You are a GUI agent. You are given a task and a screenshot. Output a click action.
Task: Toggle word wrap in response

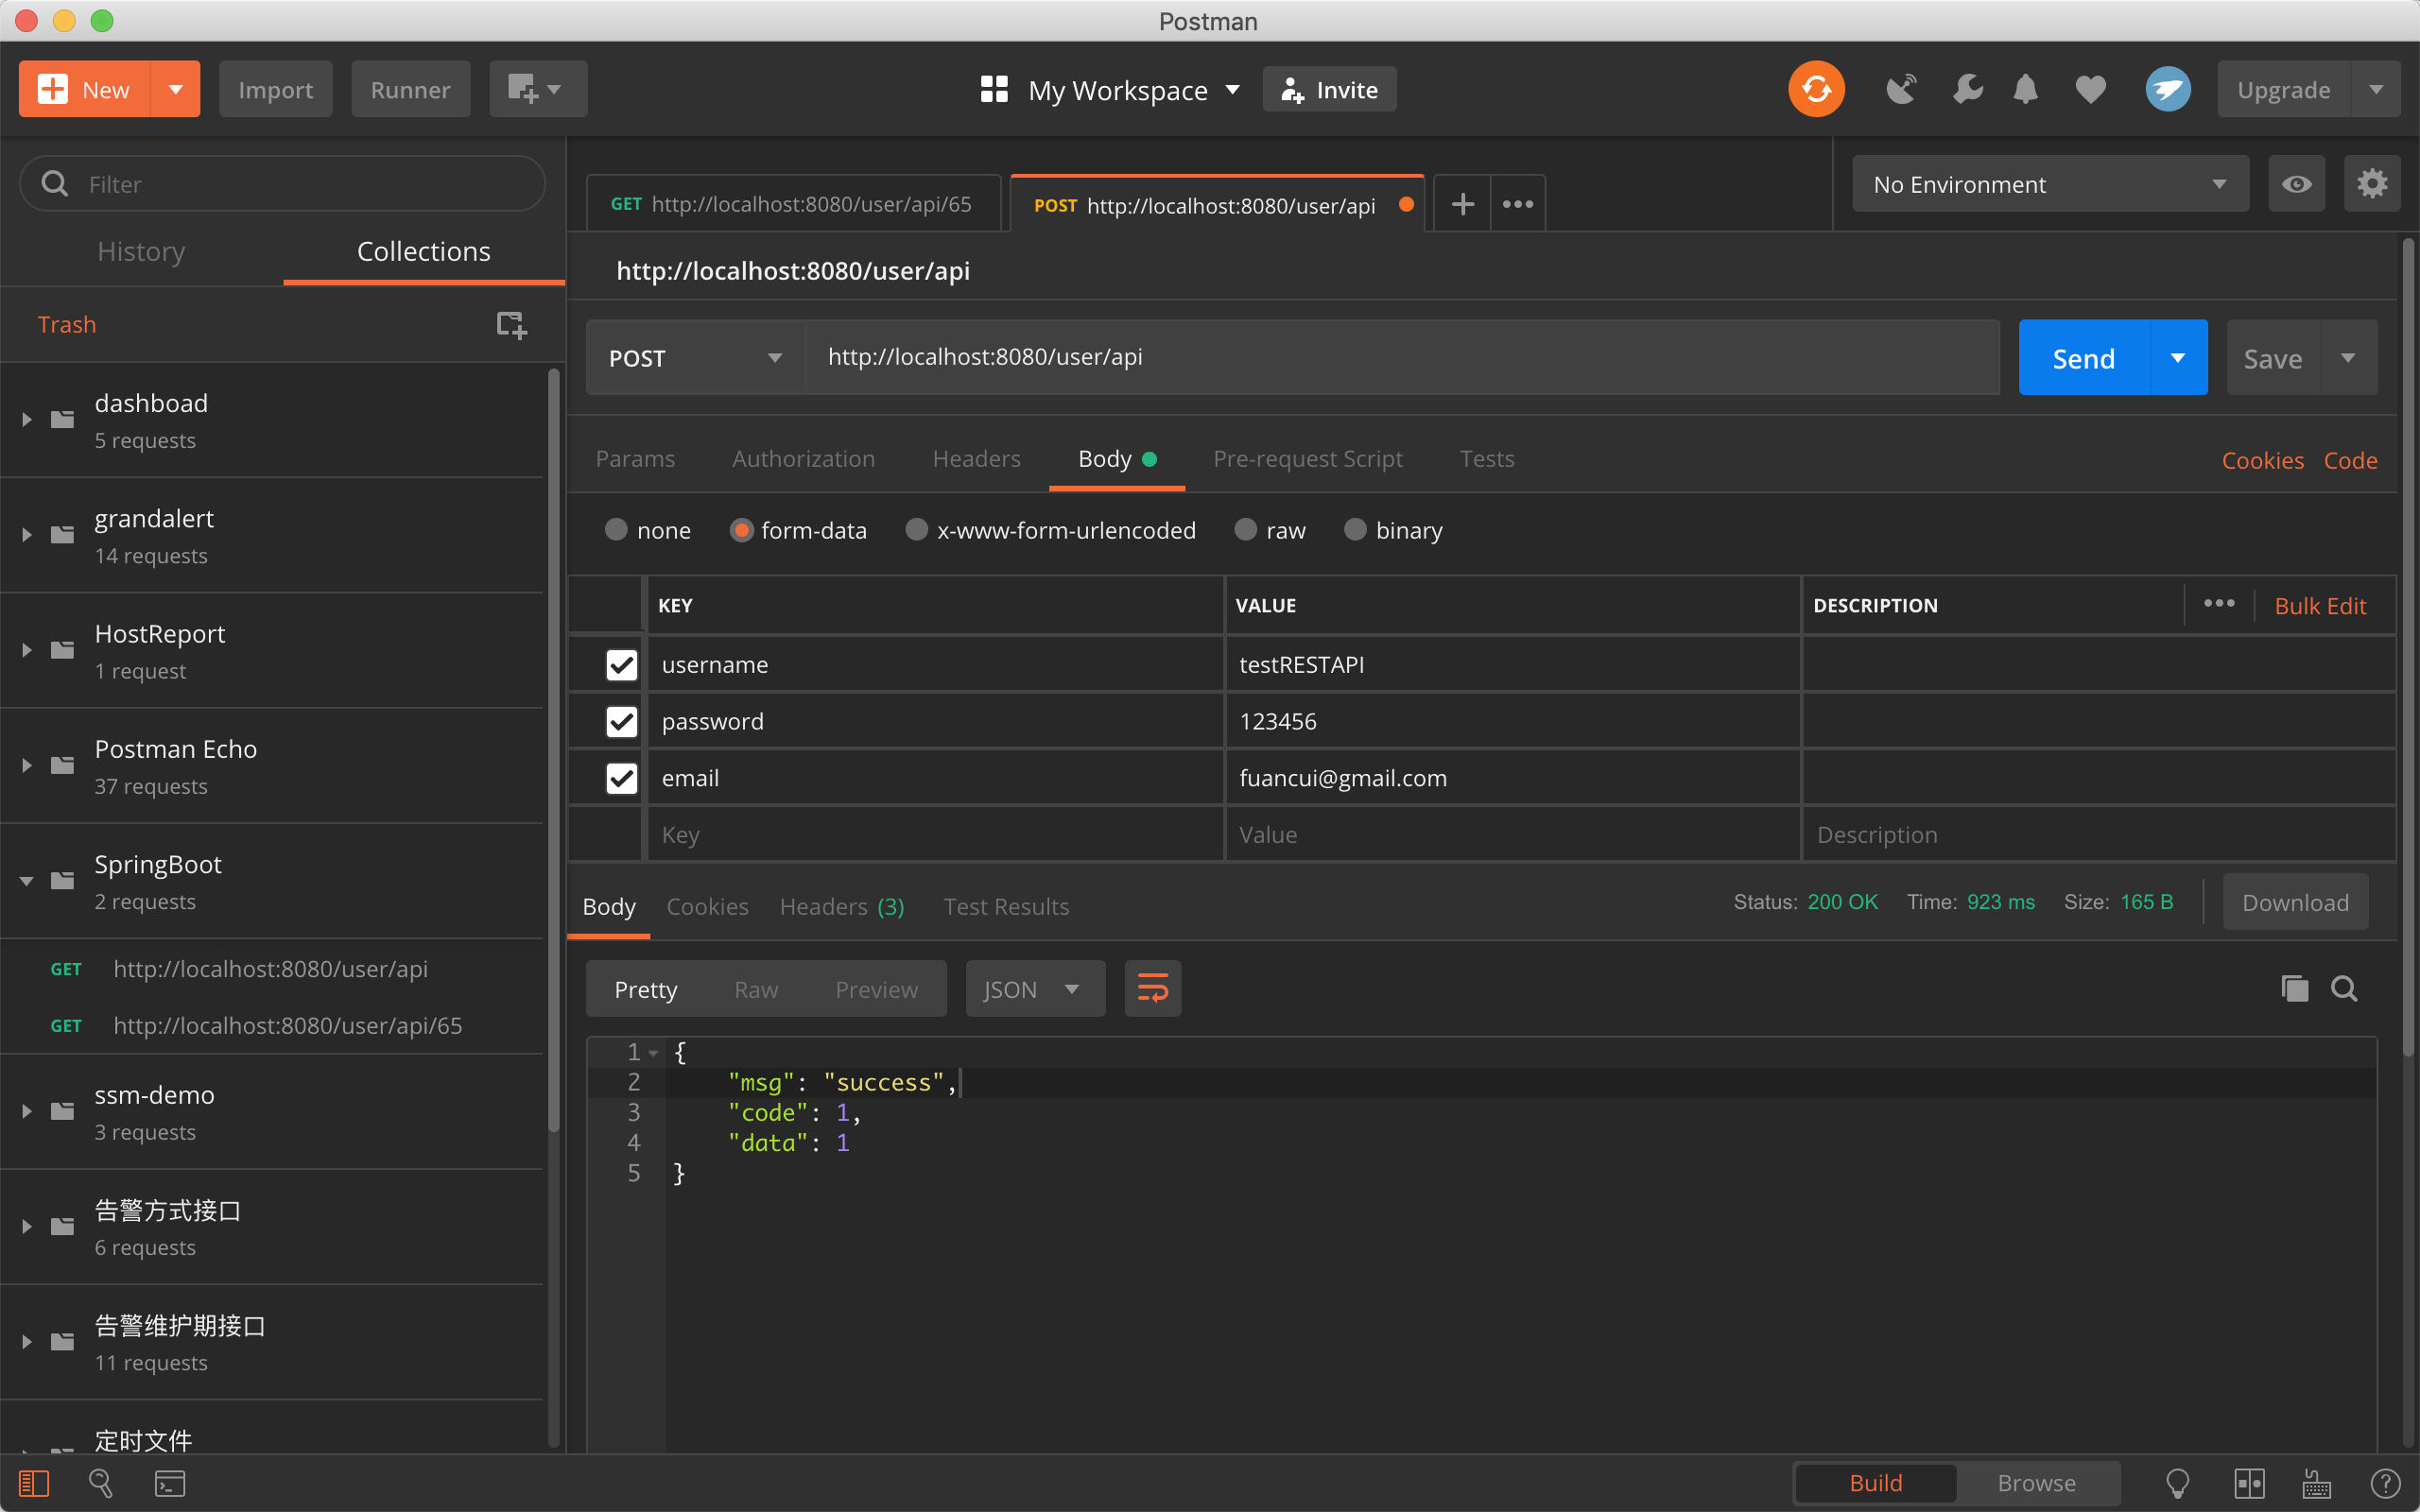[x=1152, y=989]
